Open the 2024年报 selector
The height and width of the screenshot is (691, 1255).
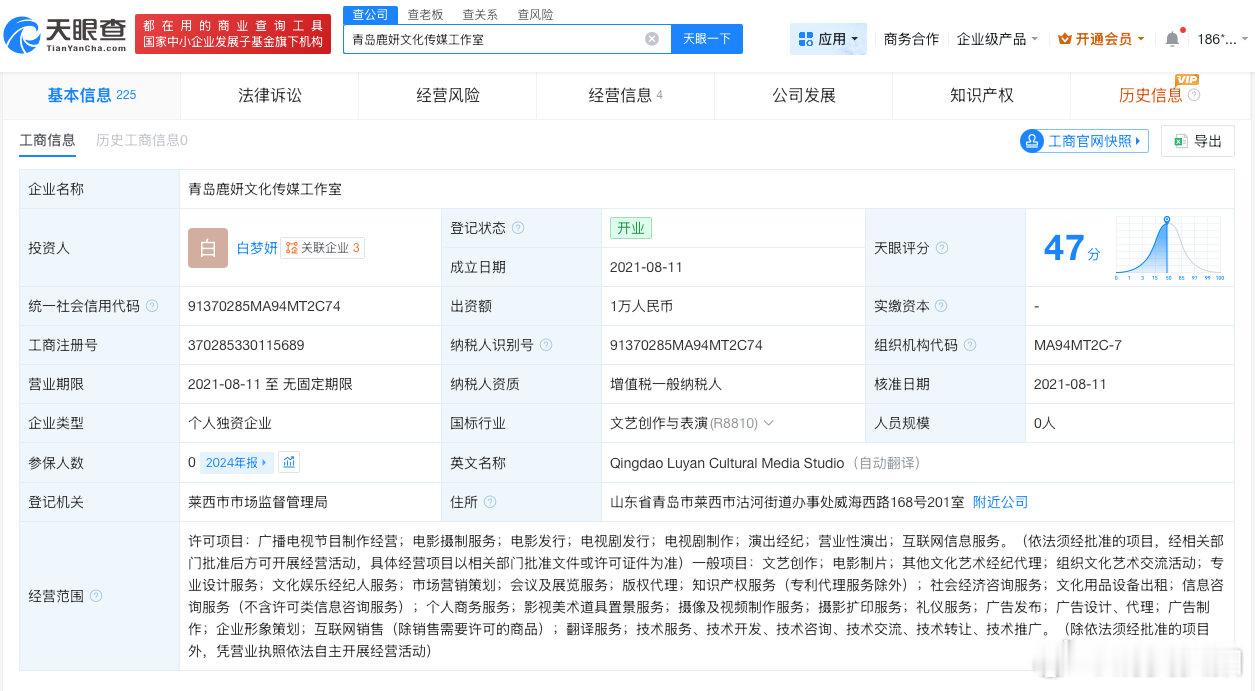(236, 462)
